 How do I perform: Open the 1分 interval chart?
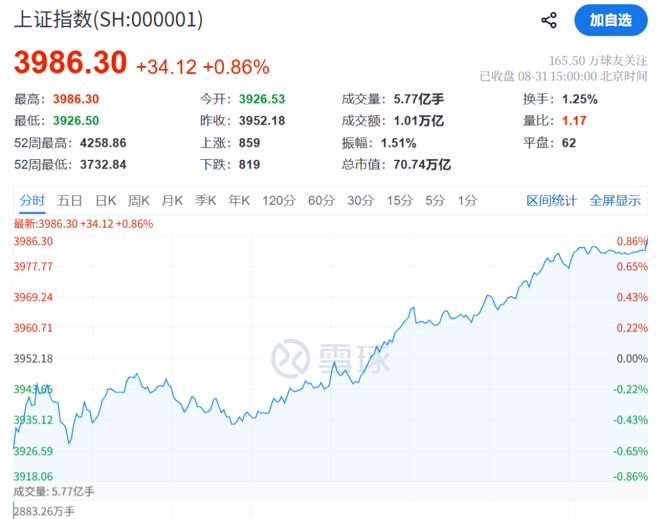coord(467,200)
